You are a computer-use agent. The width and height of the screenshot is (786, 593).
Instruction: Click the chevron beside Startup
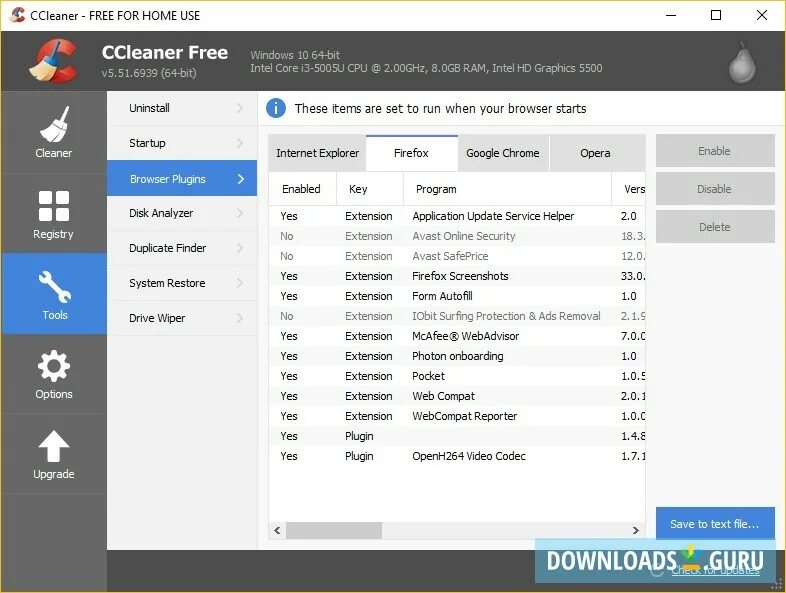(240, 143)
